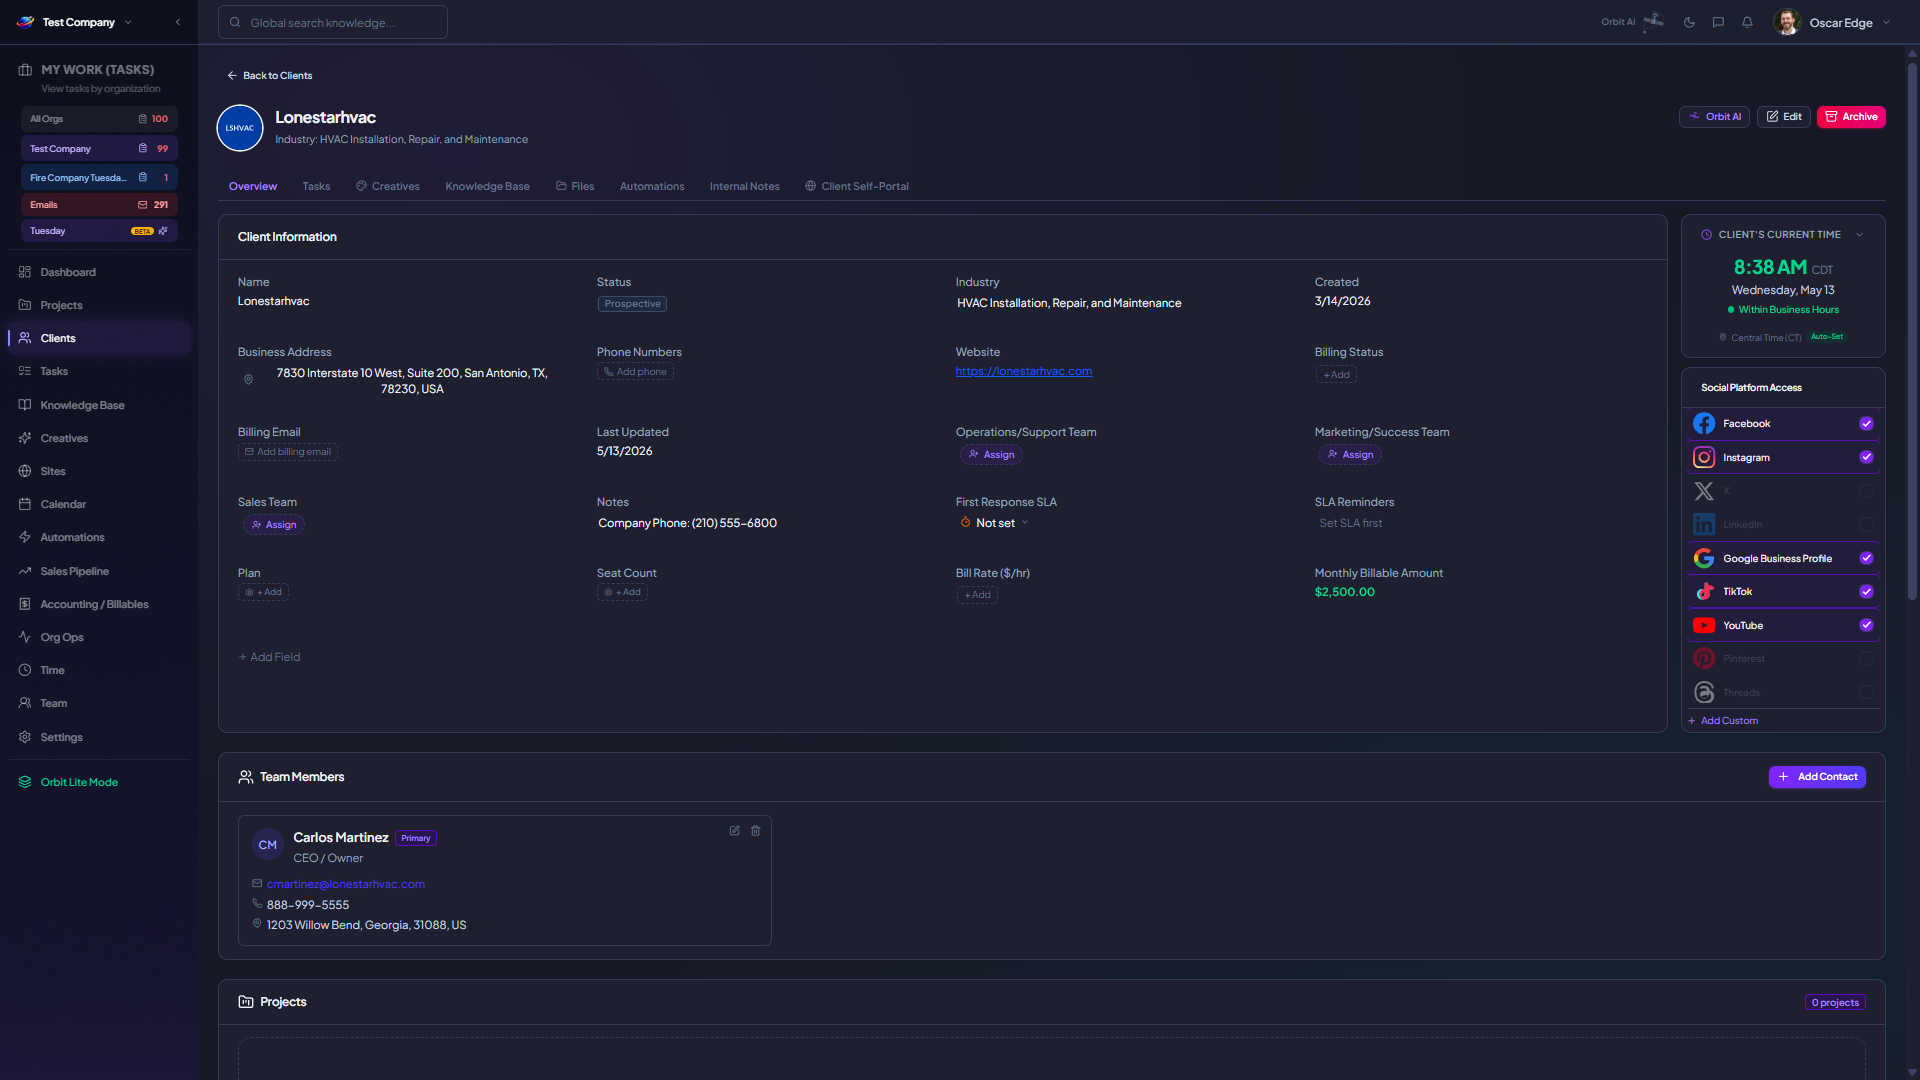Click the business address map pin icon

[x=249, y=380]
